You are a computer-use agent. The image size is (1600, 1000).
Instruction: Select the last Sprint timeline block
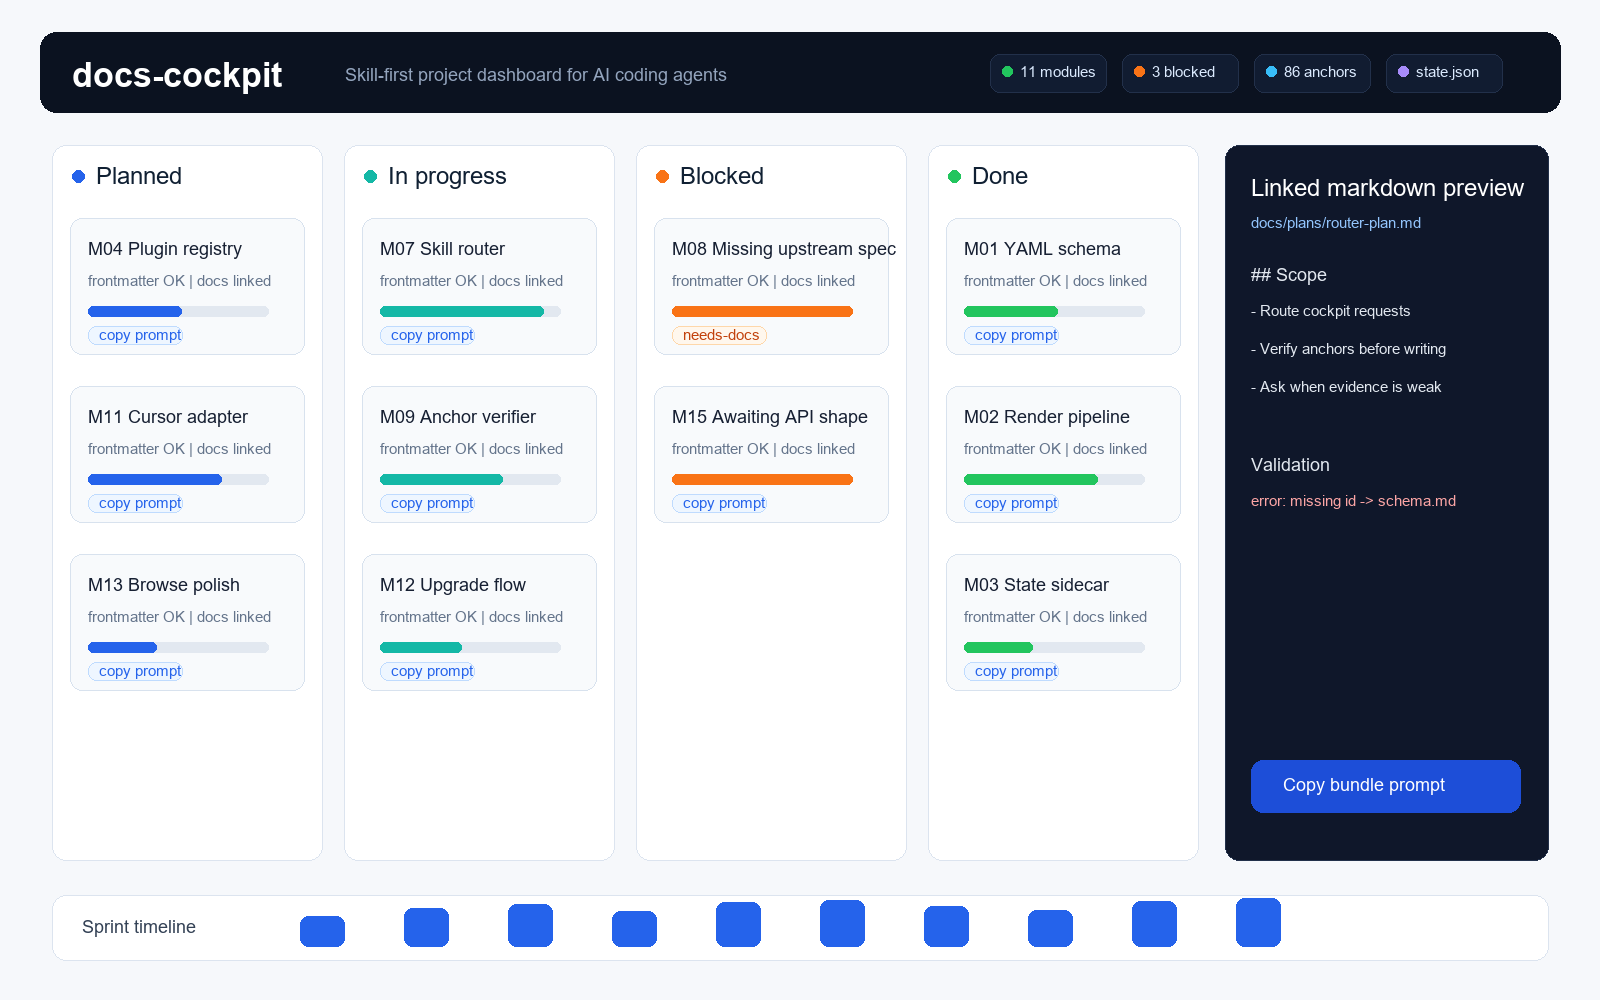tap(1258, 922)
